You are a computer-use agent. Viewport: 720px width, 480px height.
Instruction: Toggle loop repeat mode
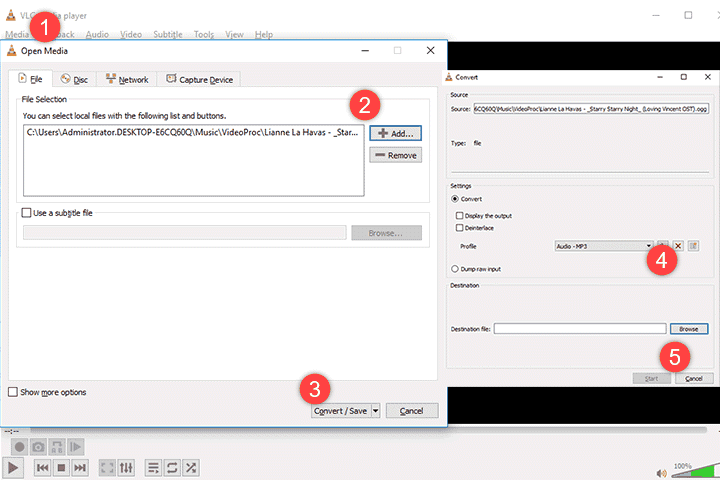tap(172, 468)
